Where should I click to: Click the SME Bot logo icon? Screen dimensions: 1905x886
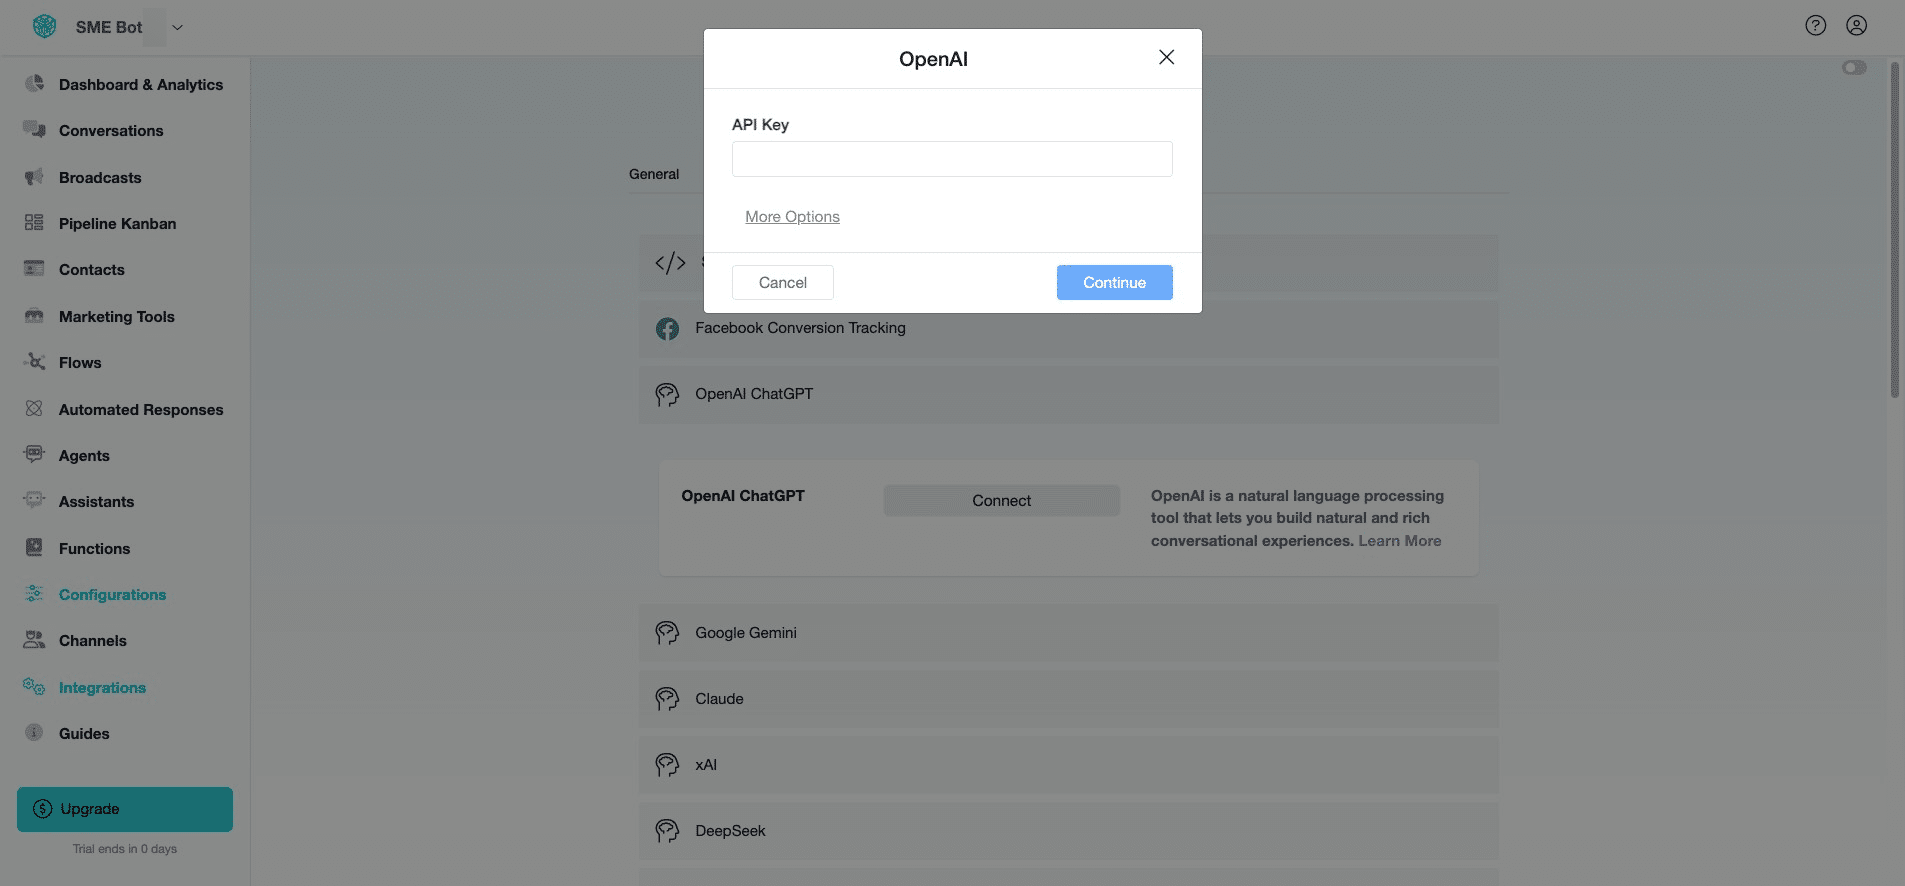coord(44,27)
